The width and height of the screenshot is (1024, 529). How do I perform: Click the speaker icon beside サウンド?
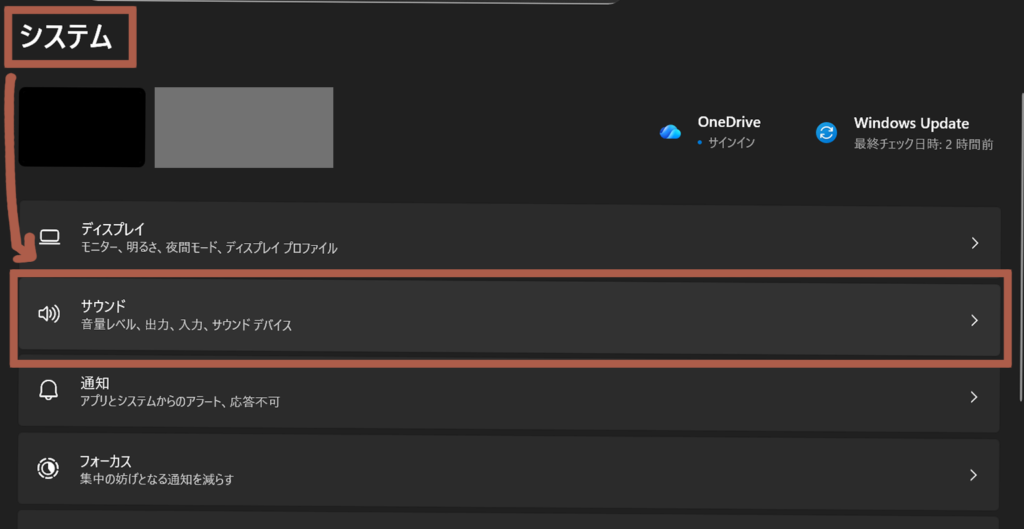pyautogui.click(x=49, y=314)
